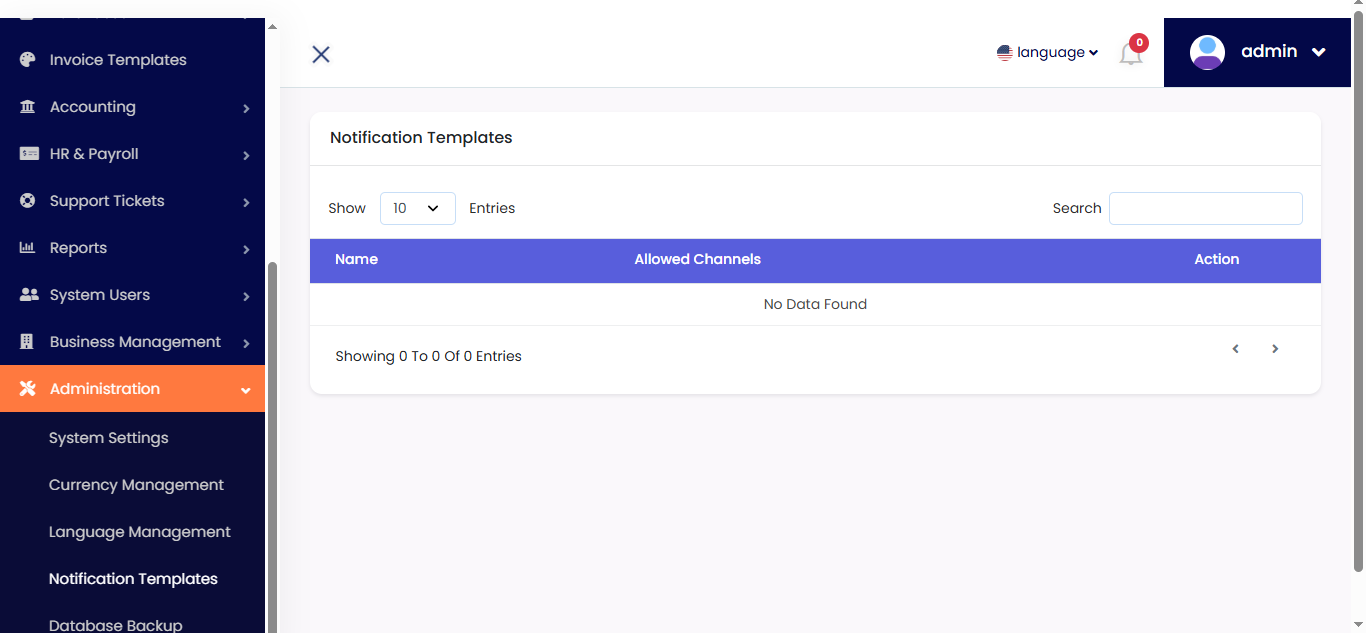Screen dimensions: 1366x633
Task: Click the US flag language icon
Action: click(x=1005, y=53)
